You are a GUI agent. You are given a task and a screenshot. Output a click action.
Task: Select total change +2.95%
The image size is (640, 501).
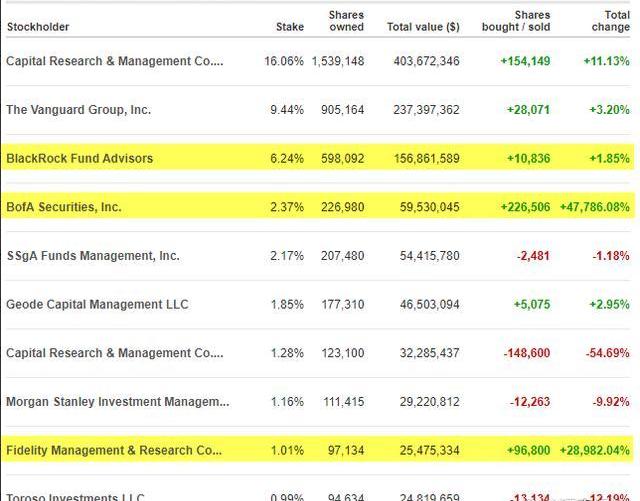pos(609,304)
